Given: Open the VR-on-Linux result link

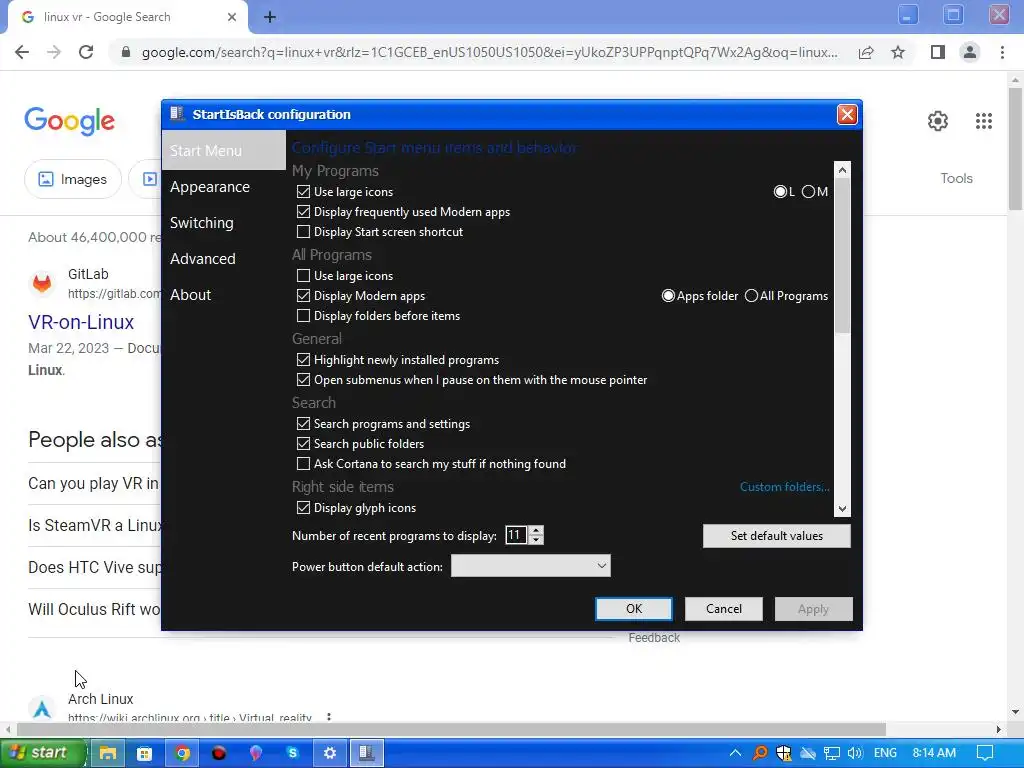Looking at the screenshot, I should click(x=81, y=322).
